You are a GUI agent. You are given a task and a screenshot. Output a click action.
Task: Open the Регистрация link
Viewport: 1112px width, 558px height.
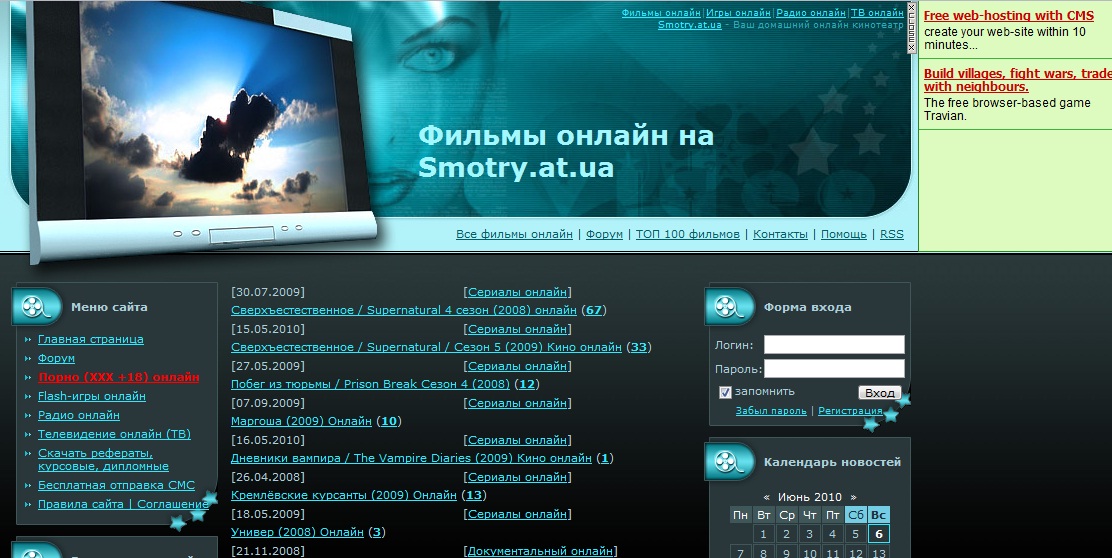850,411
